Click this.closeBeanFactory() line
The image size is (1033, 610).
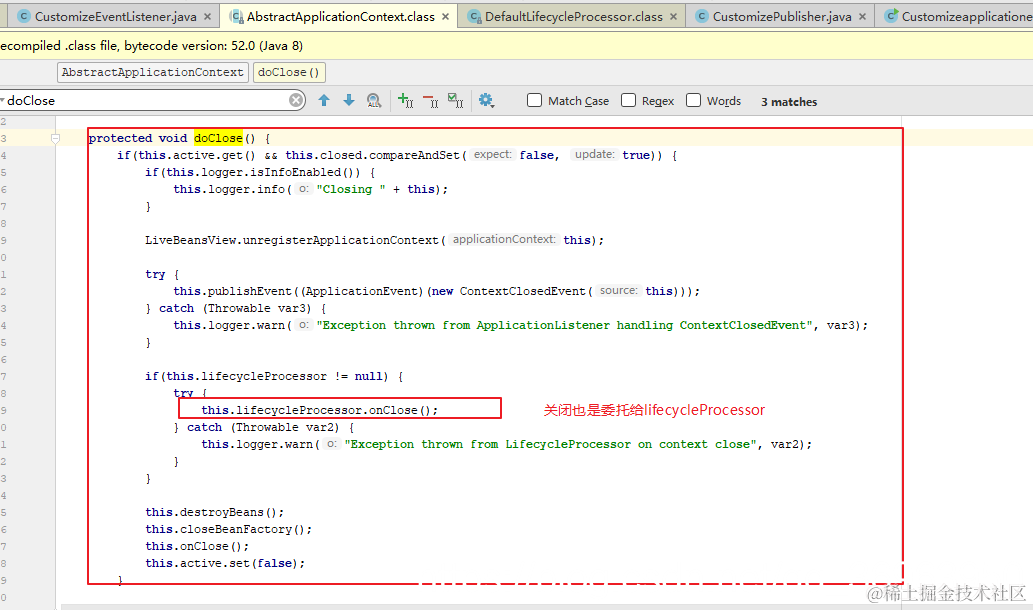[229, 529]
